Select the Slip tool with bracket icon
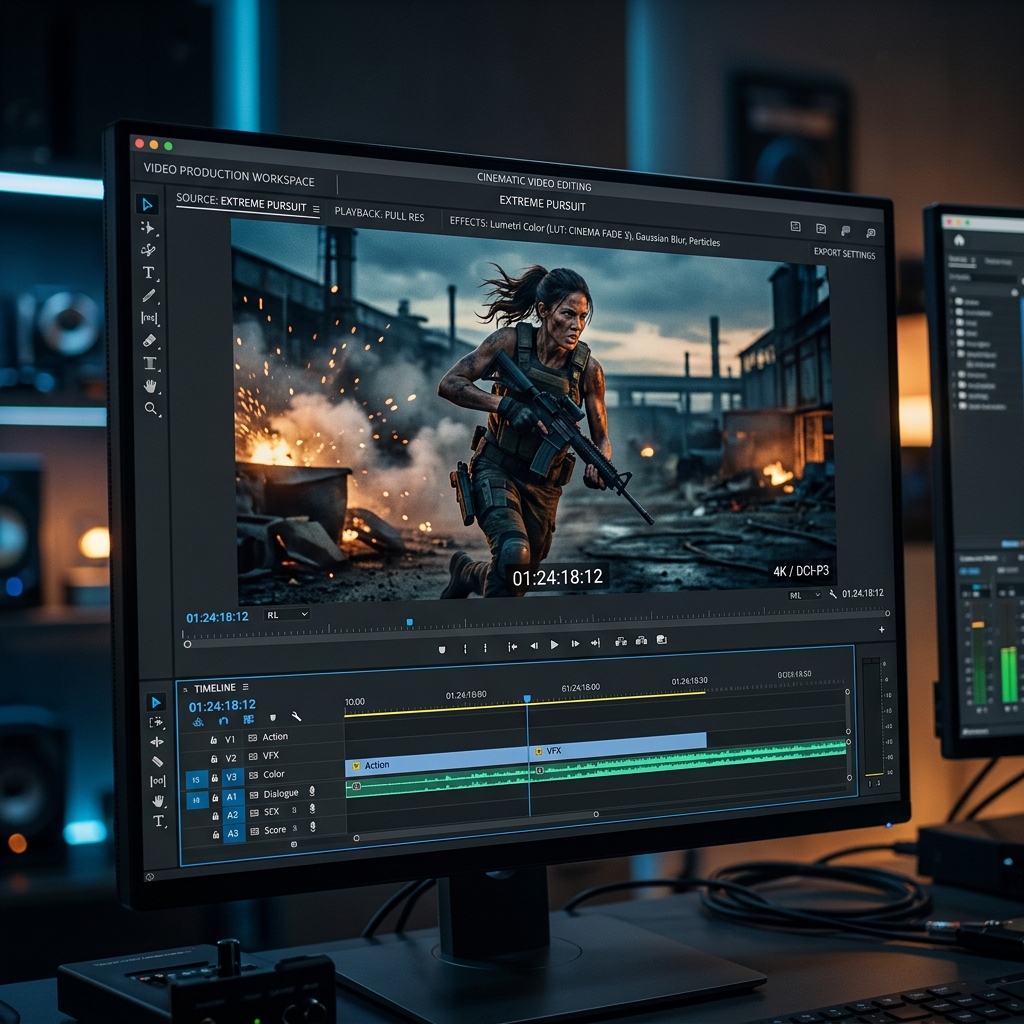Image resolution: width=1024 pixels, height=1024 pixels. pyautogui.click(x=150, y=318)
